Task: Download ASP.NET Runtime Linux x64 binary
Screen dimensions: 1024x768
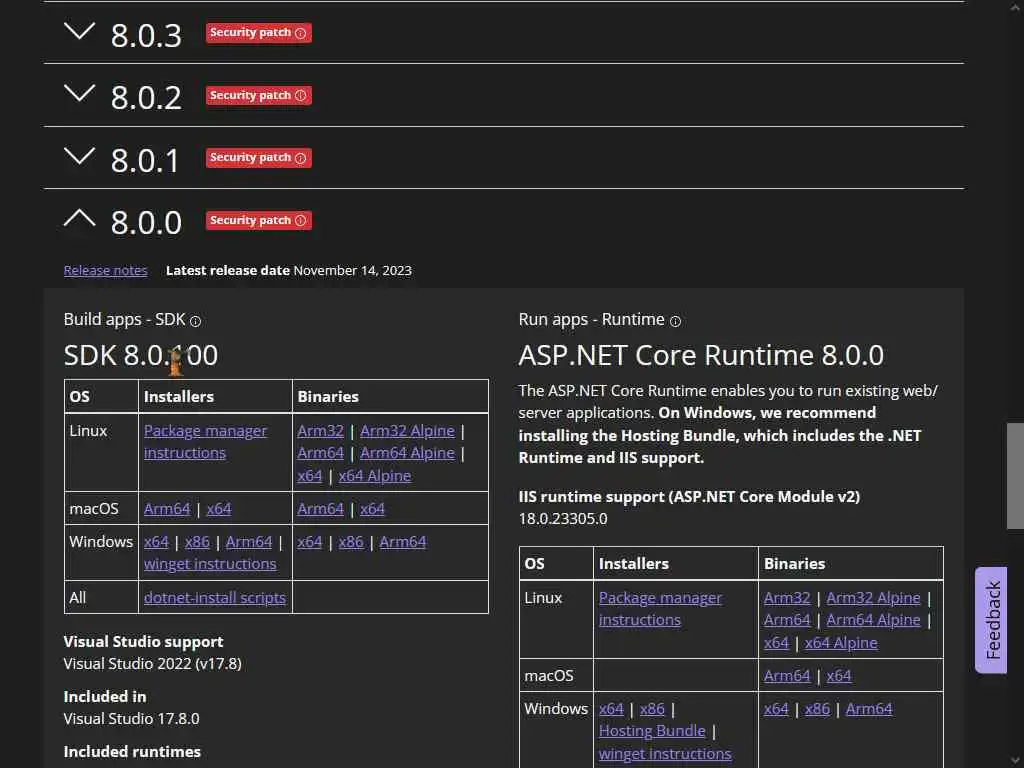Action: (x=776, y=643)
